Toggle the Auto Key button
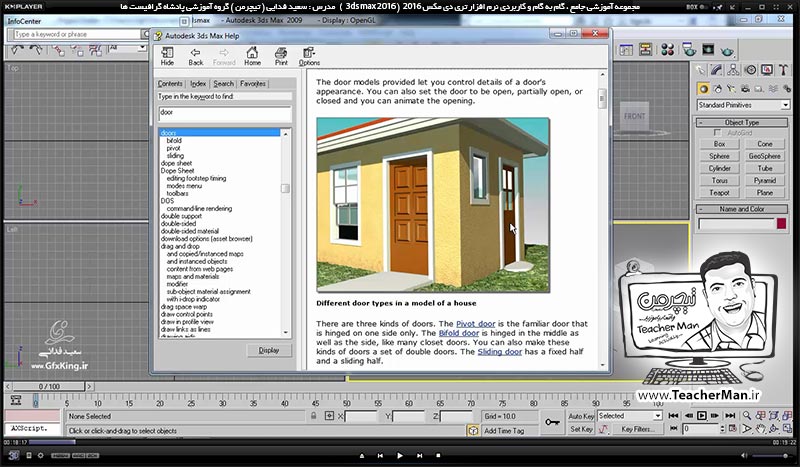The width and height of the screenshot is (800, 467). [x=581, y=416]
